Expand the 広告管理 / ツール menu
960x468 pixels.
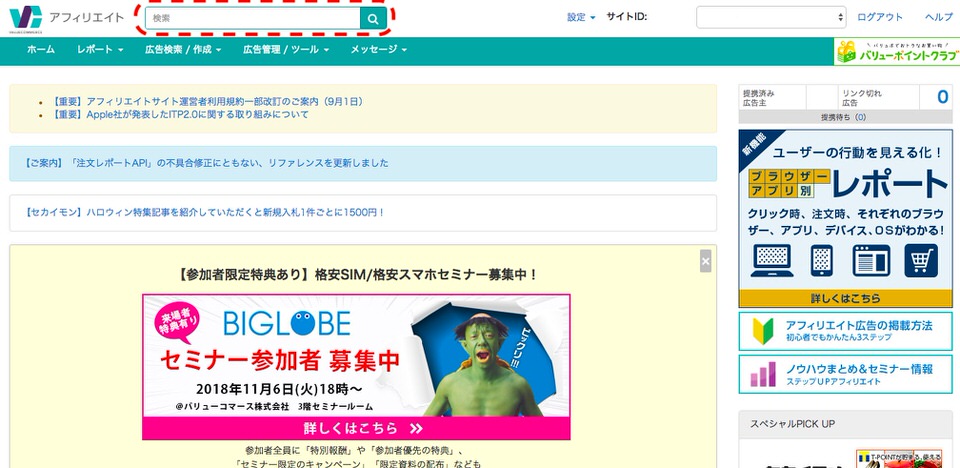286,50
